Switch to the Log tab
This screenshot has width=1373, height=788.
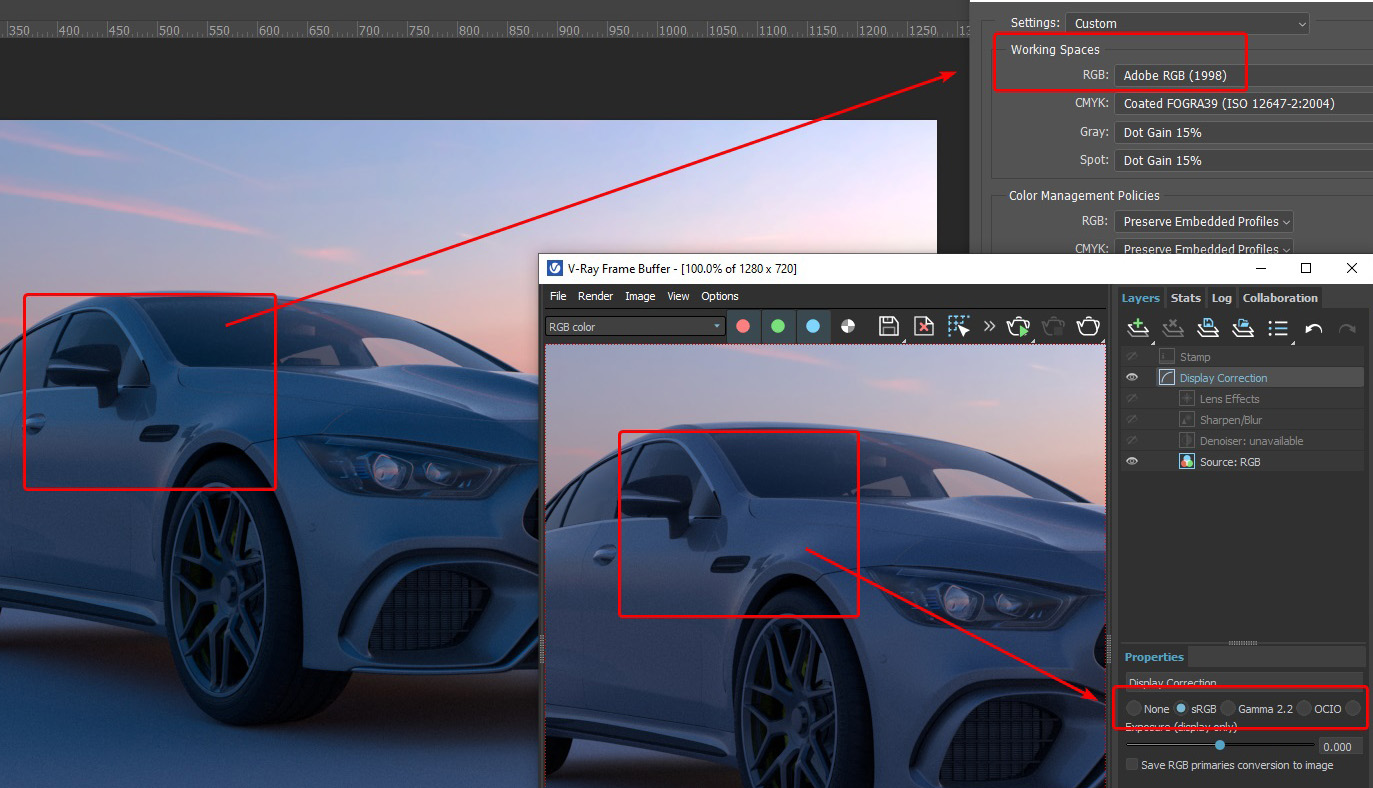click(x=1221, y=298)
